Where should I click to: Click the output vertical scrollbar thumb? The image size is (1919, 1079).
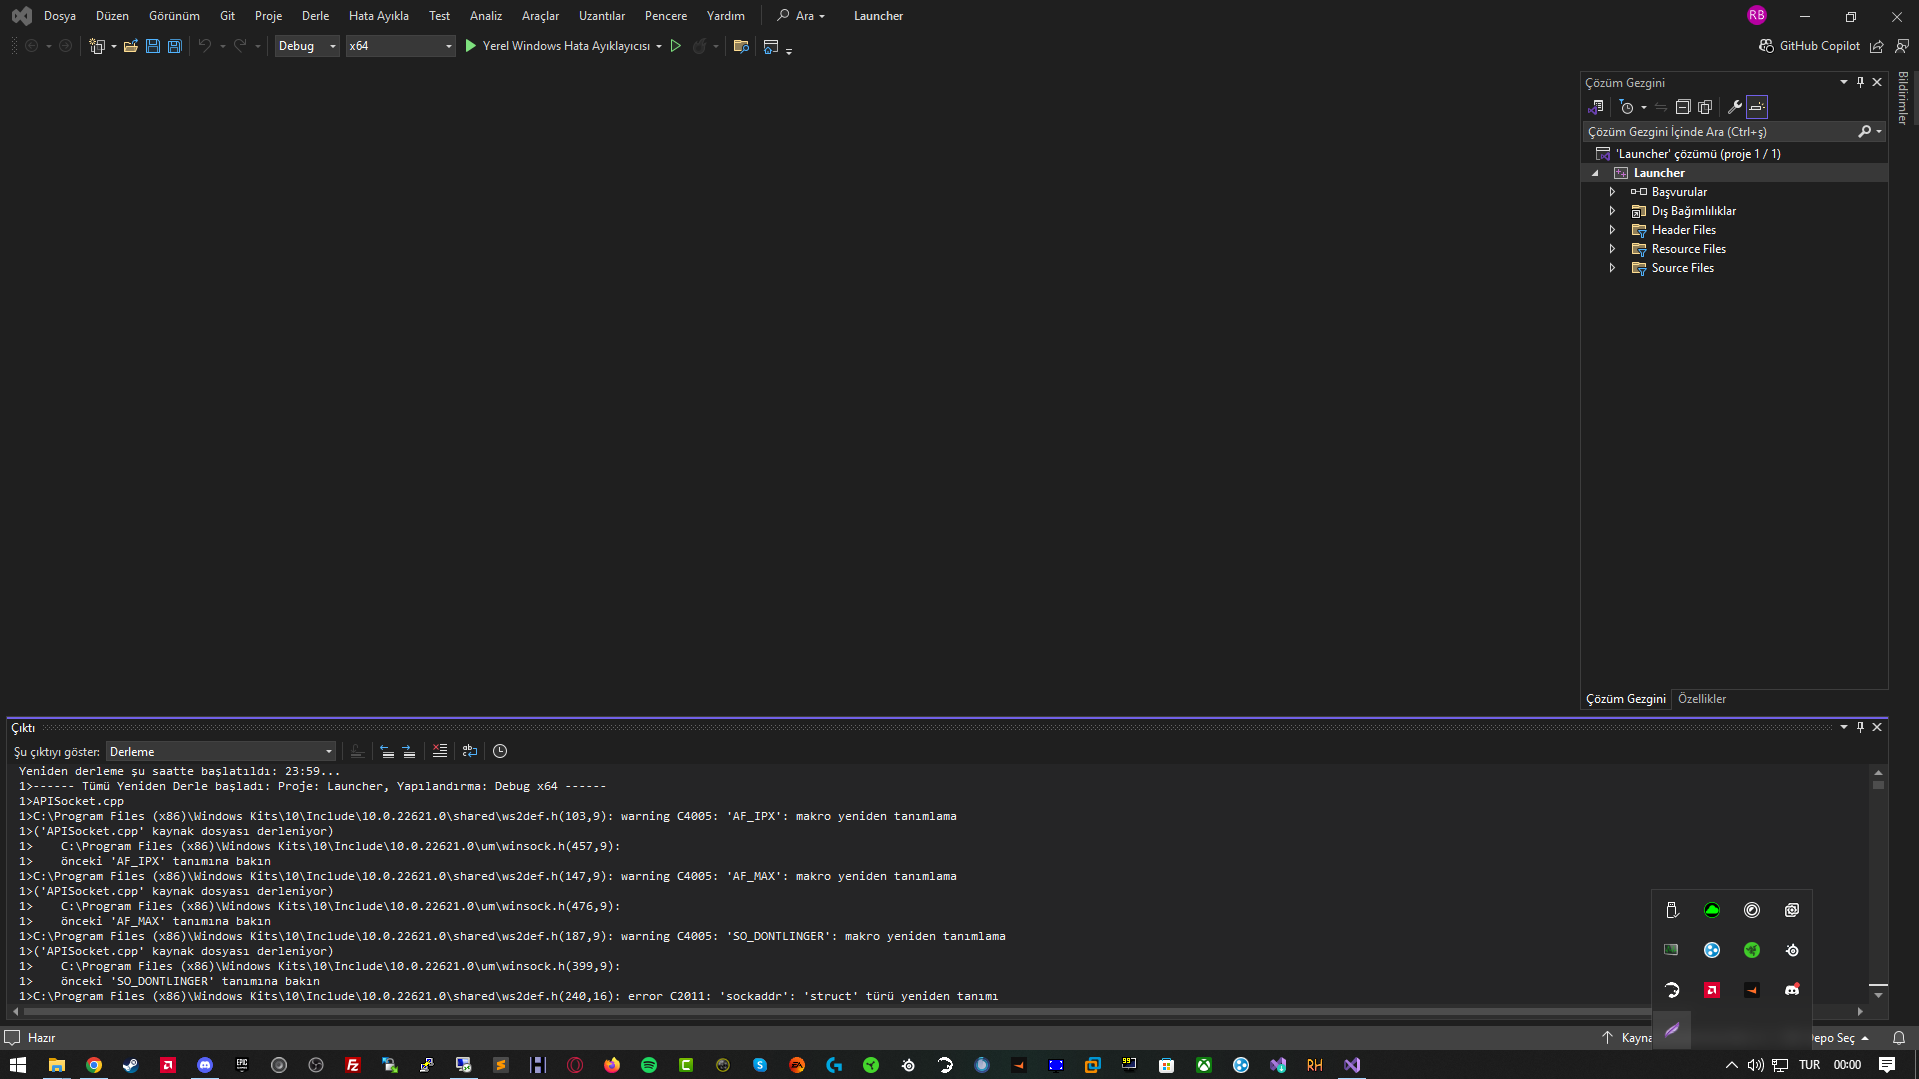point(1878,785)
